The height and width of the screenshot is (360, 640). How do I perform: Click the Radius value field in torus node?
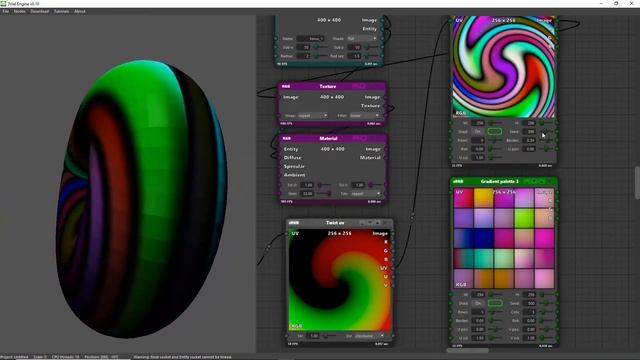tap(304, 56)
